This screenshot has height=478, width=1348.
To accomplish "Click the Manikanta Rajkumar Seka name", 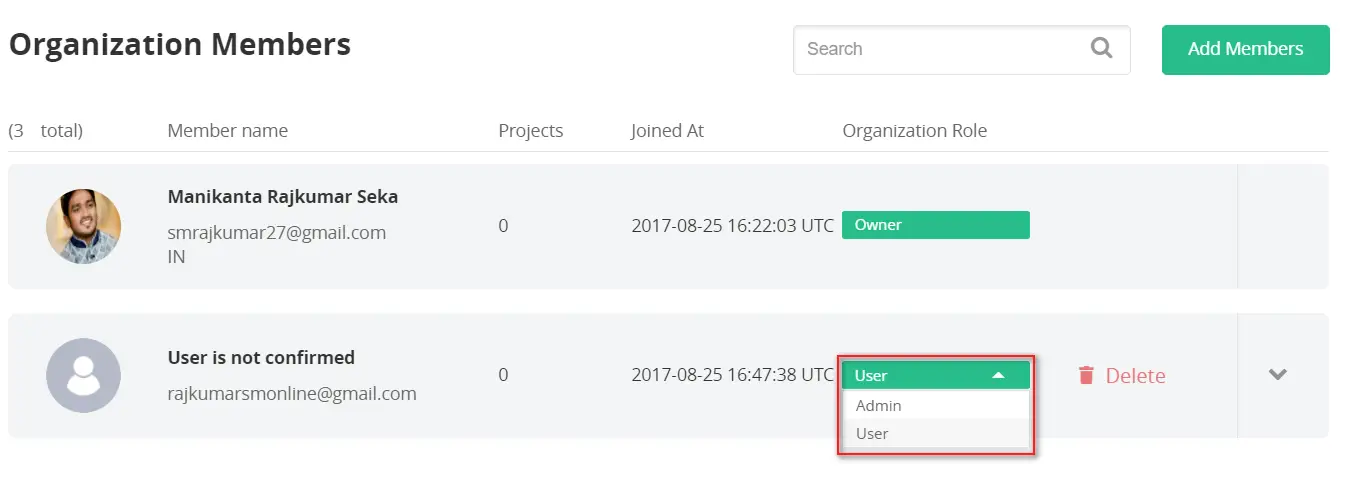I will tap(282, 197).
